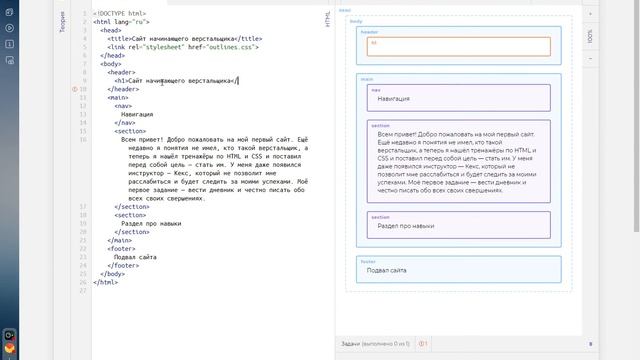Click the <!DOCTYPE html> code line
640x360 pixels.
click(119, 13)
